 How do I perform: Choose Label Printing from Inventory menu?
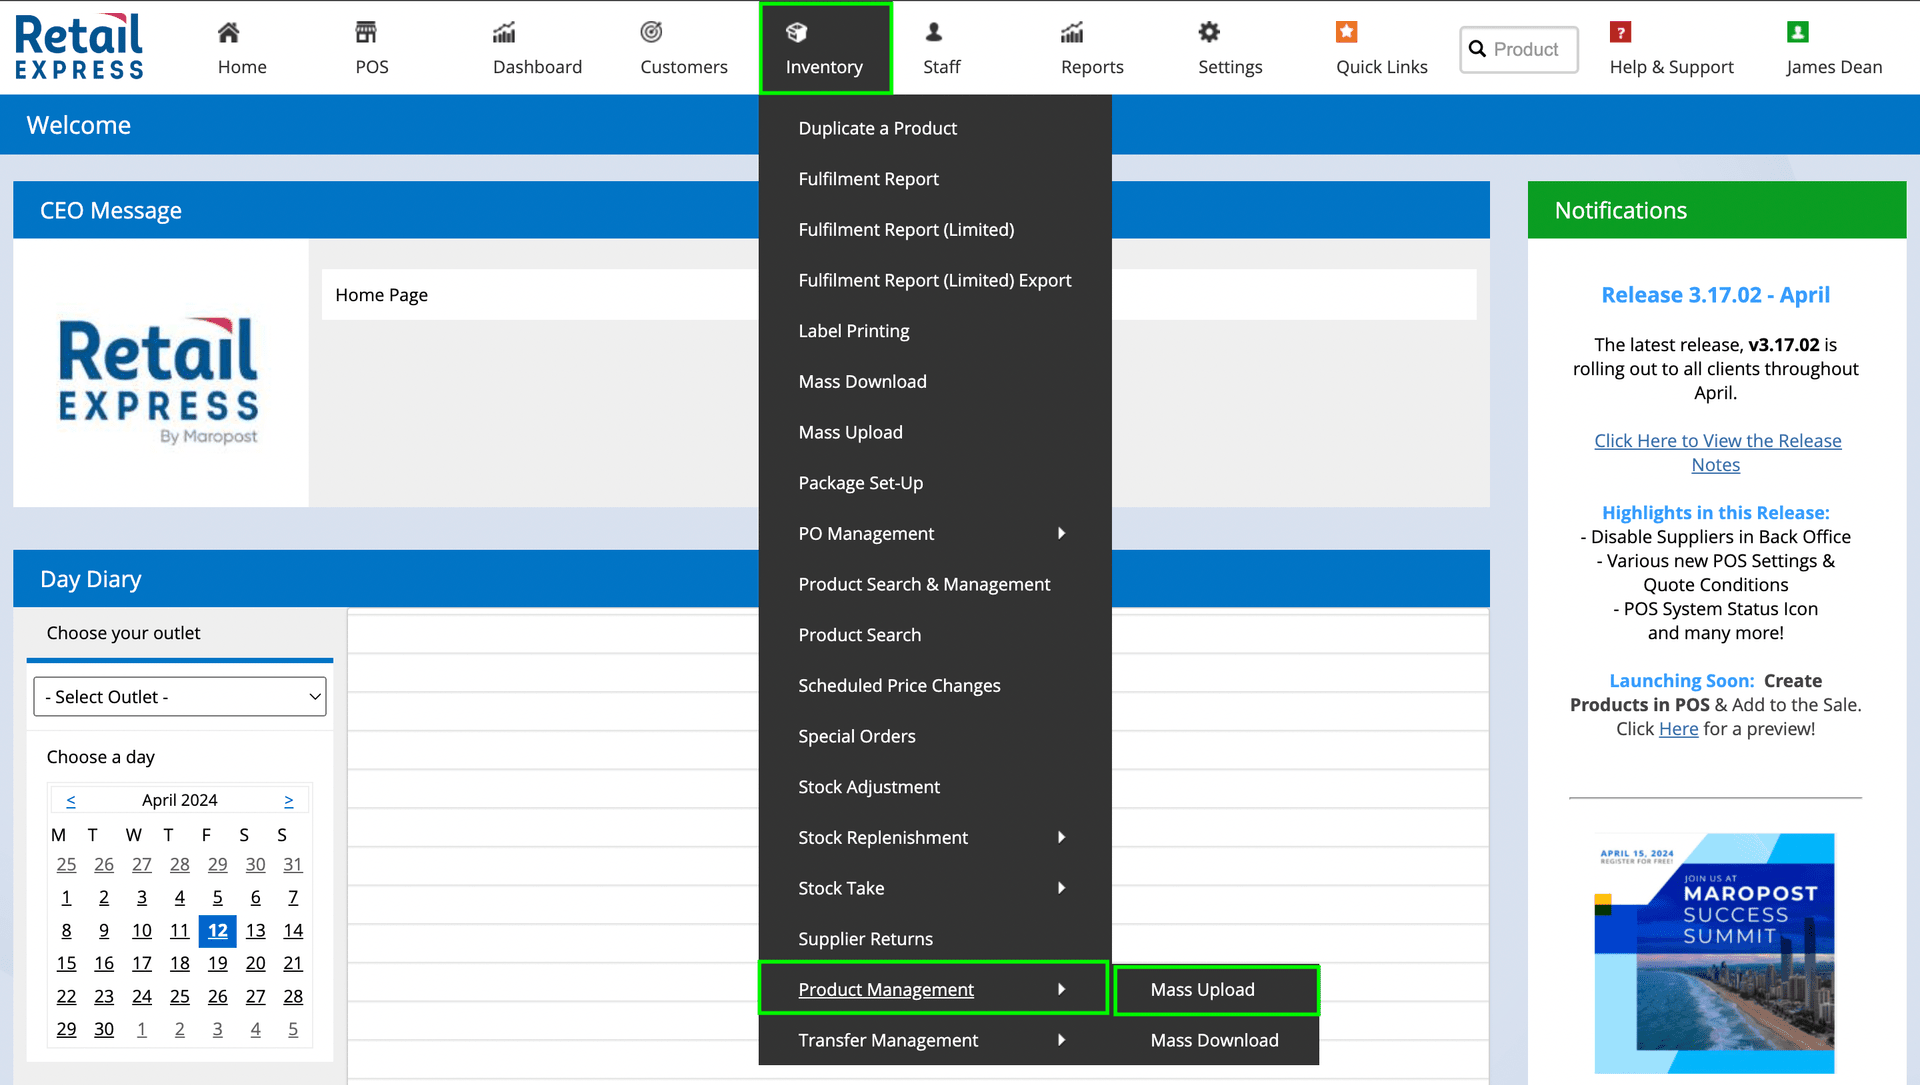(854, 331)
